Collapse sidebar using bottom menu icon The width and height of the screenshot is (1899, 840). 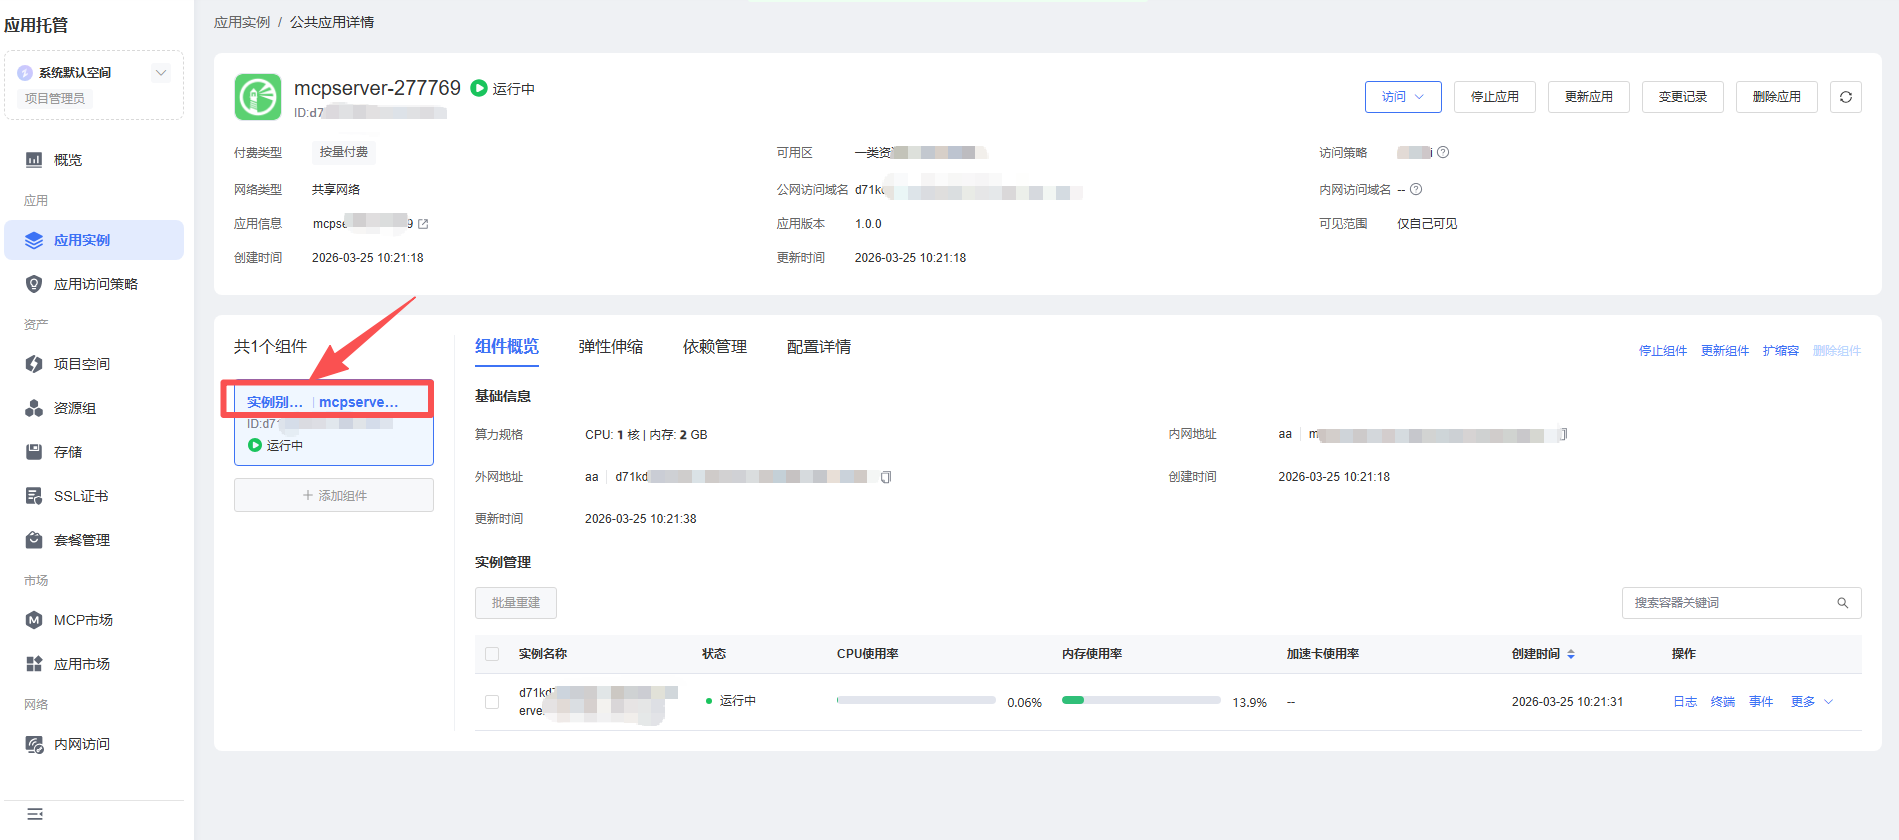coord(35,814)
